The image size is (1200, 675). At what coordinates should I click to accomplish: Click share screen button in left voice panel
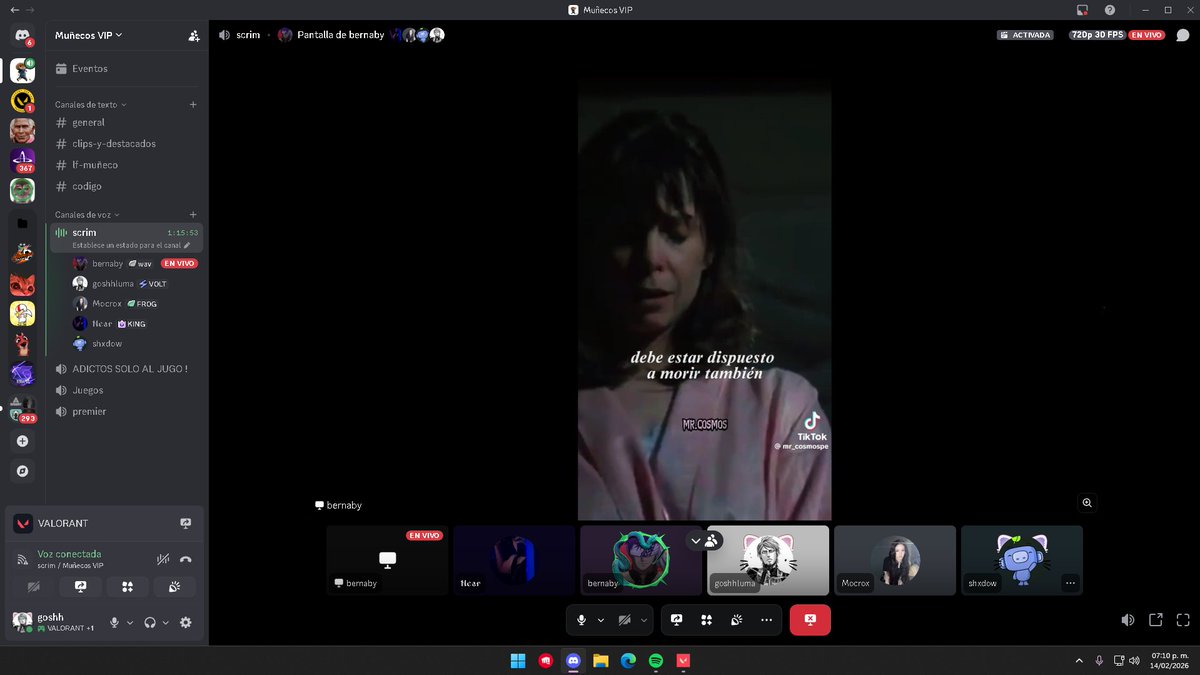[81, 587]
